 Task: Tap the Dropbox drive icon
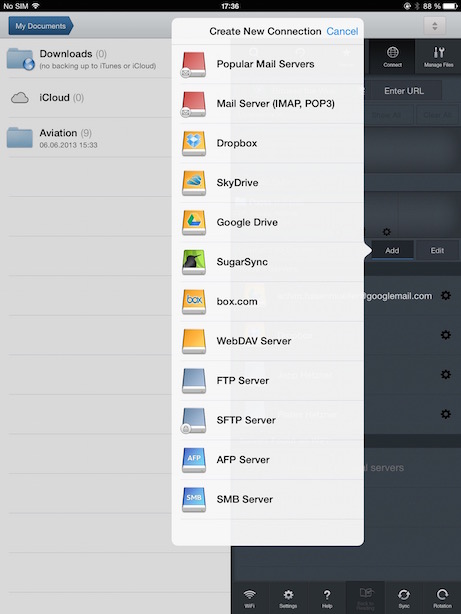pyautogui.click(x=194, y=143)
